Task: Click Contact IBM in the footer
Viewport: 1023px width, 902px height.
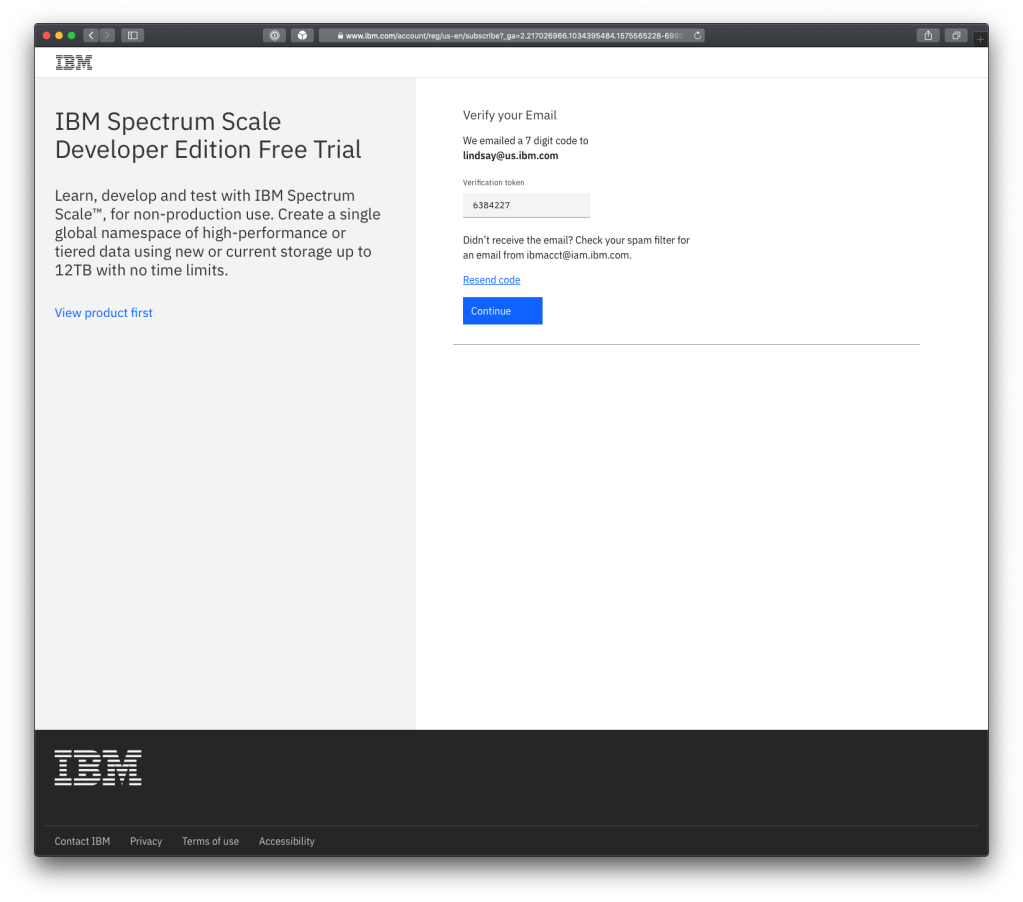Action: [x=82, y=841]
